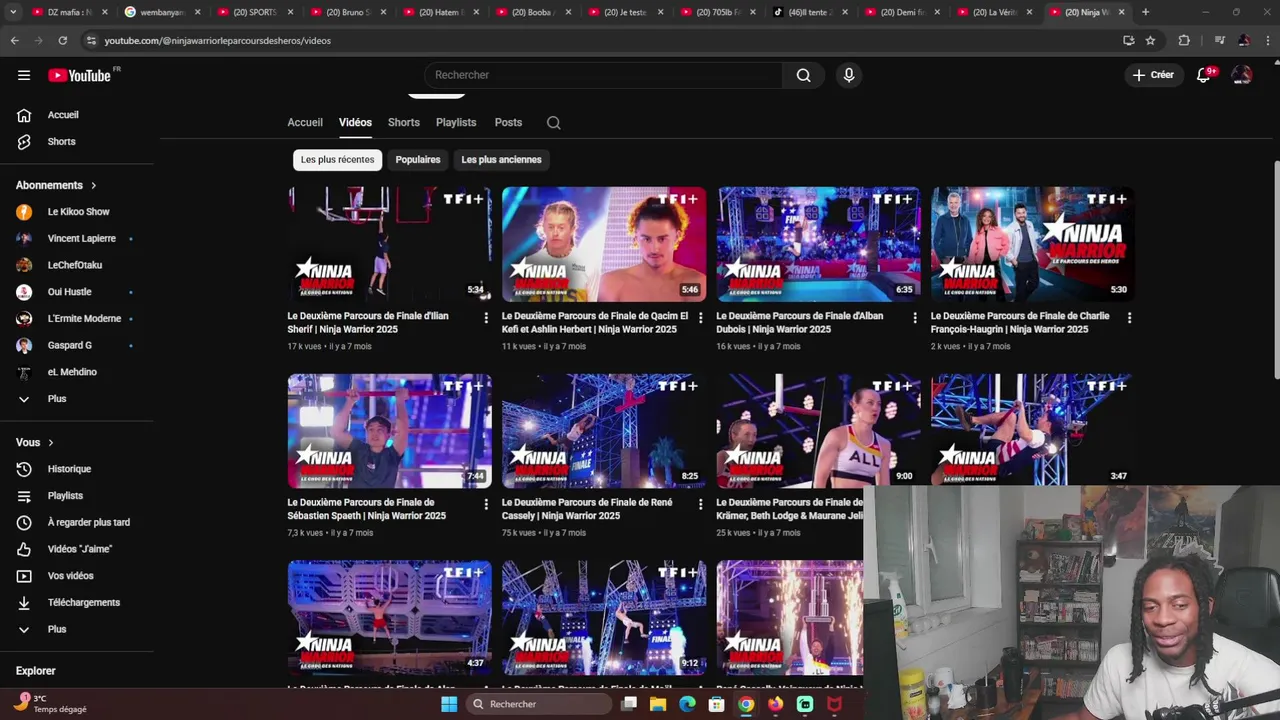Go to YouTube home via logo
This screenshot has height=720, width=1280.
coord(79,75)
